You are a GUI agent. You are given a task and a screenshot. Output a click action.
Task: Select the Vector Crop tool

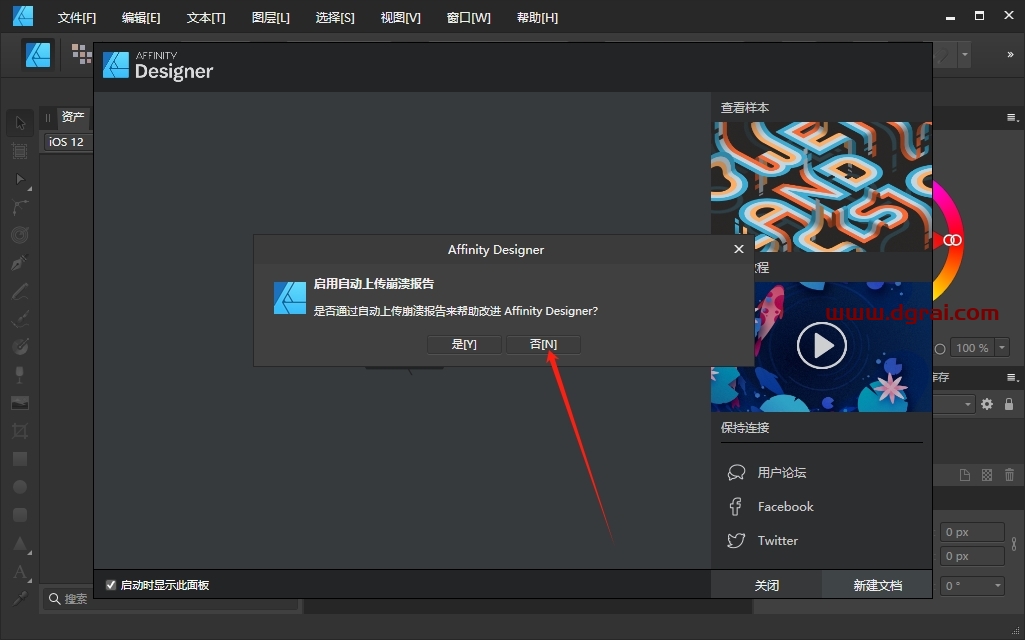tap(20, 431)
